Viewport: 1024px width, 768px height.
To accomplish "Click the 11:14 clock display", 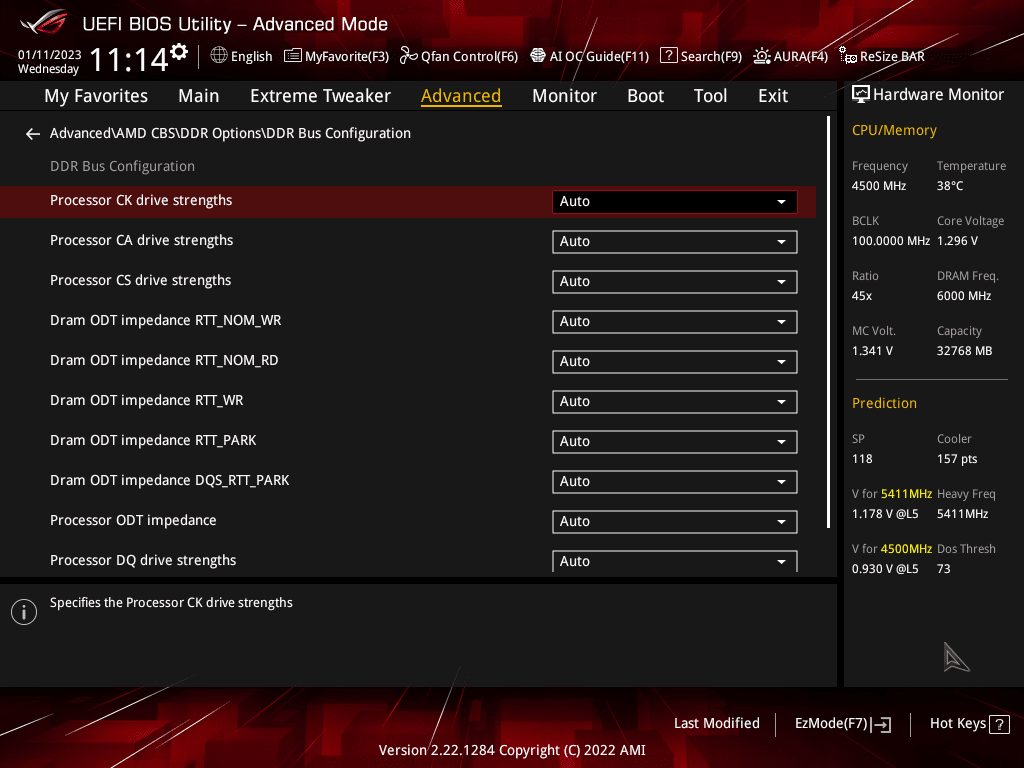I will (129, 59).
